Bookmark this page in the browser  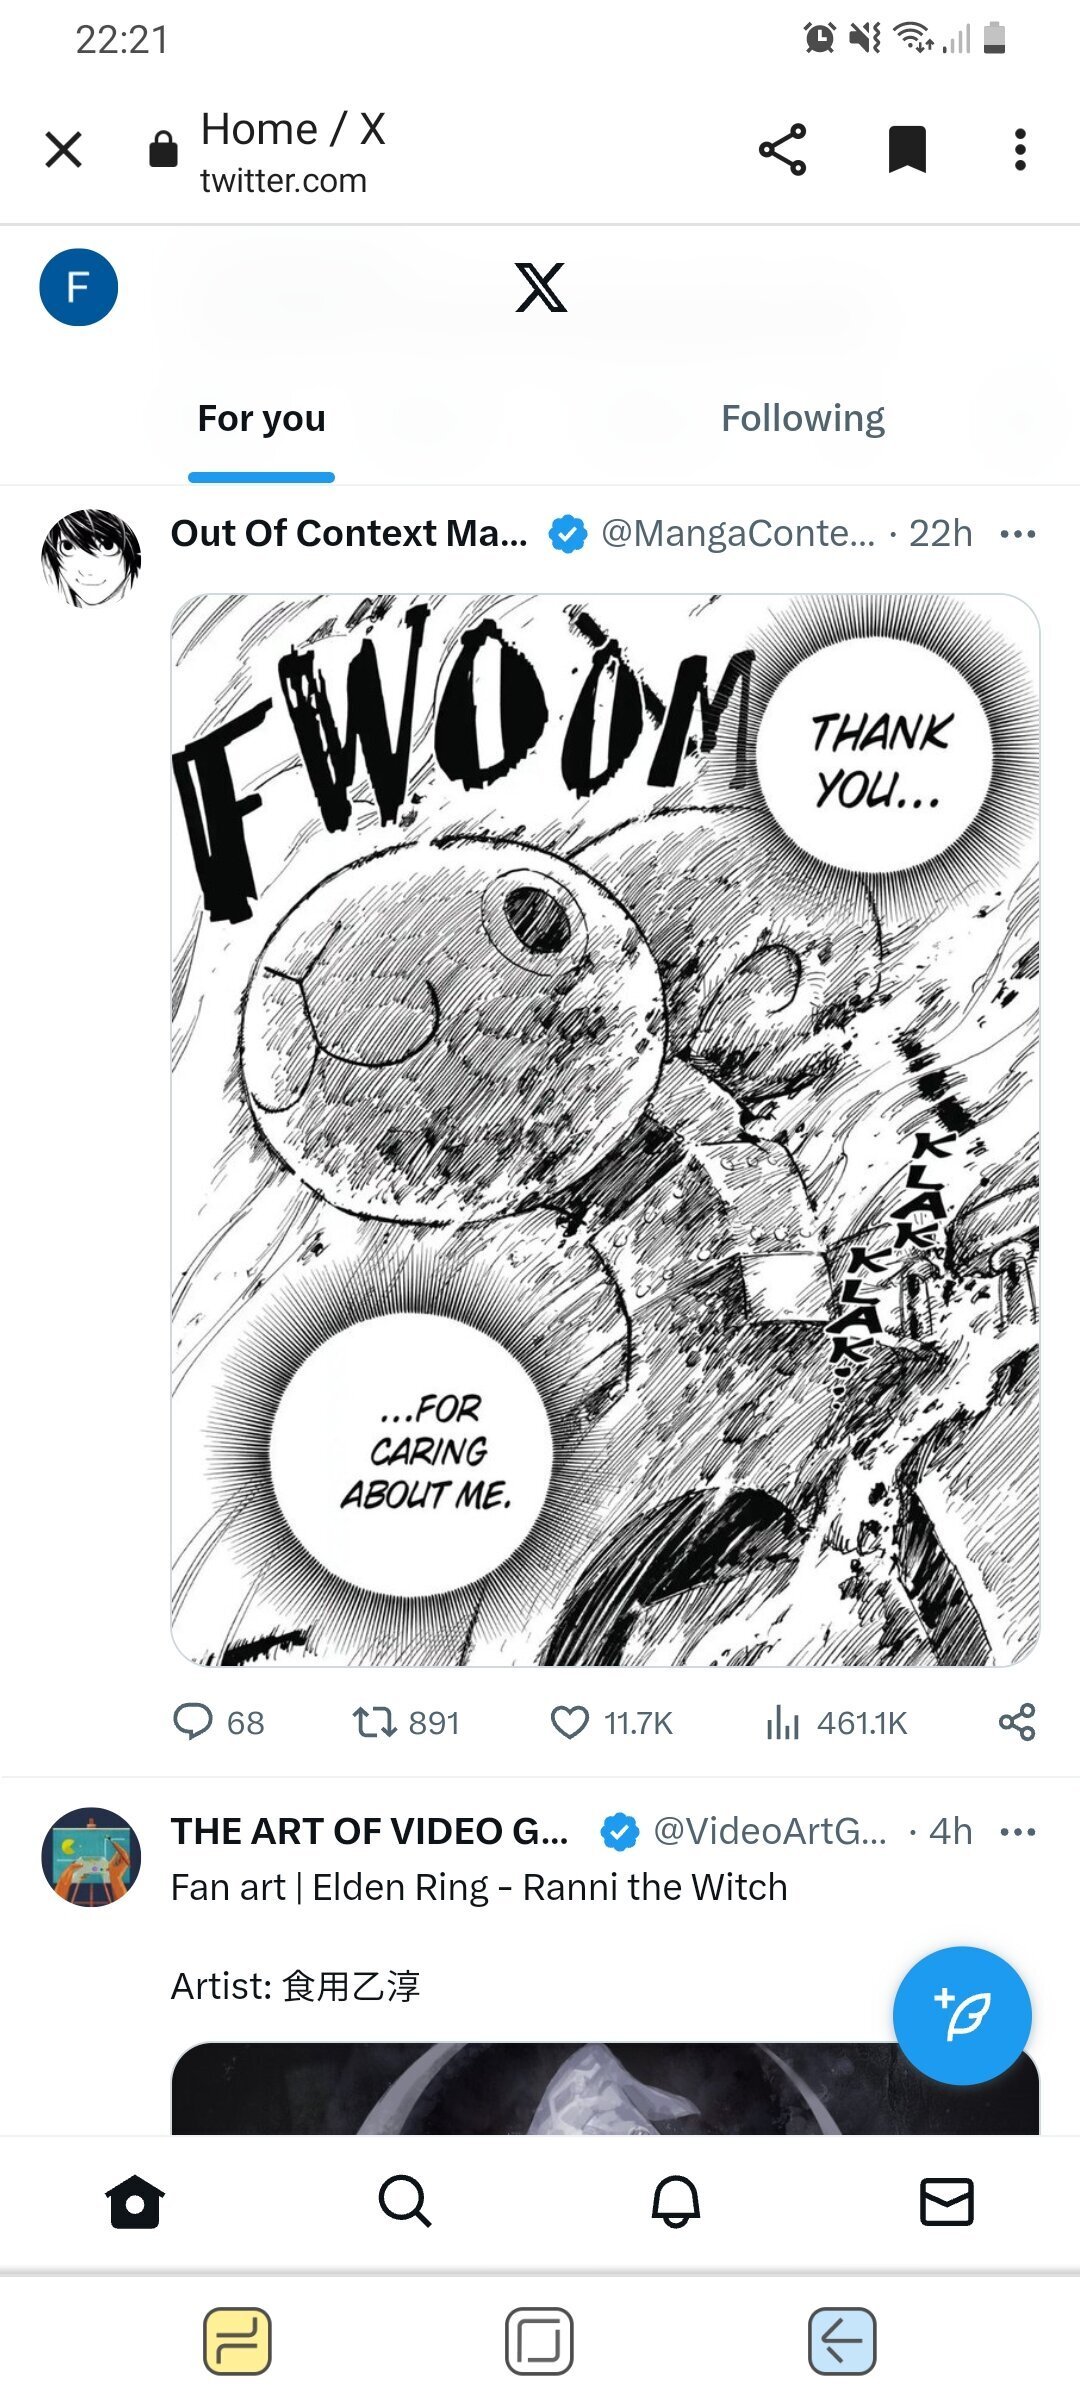(x=907, y=150)
